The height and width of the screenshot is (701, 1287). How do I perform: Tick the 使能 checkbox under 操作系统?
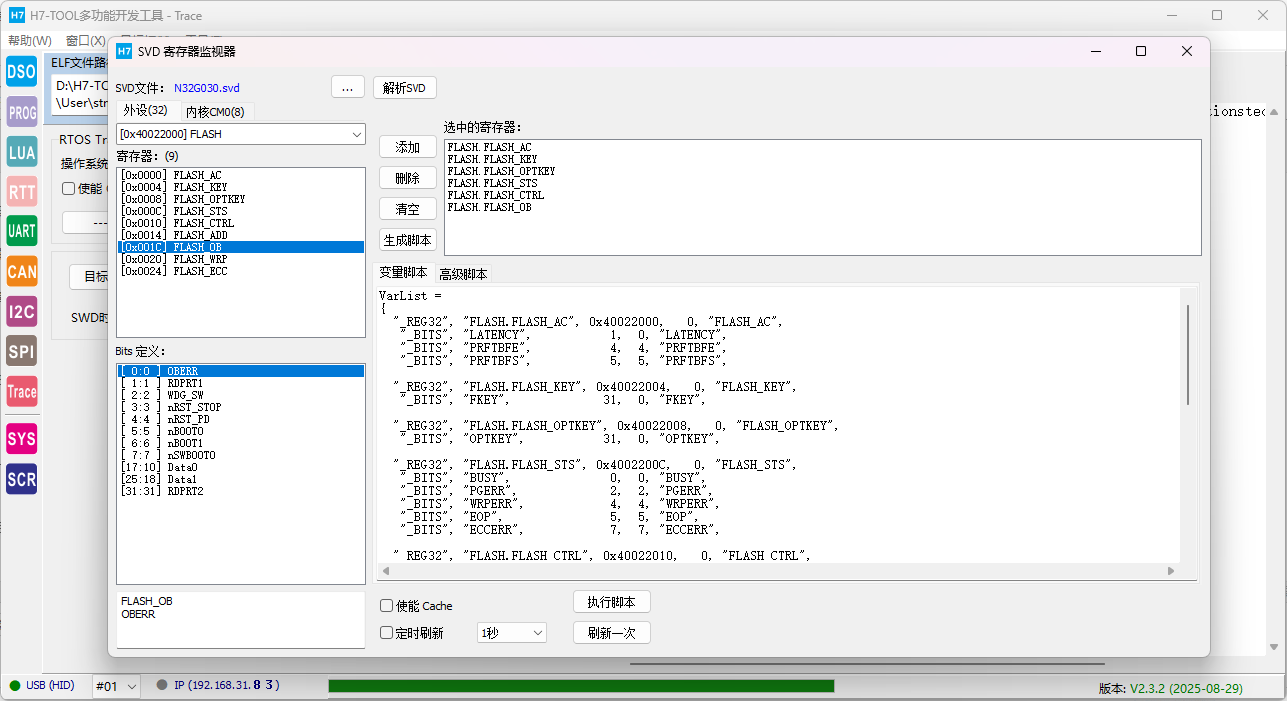click(69, 188)
